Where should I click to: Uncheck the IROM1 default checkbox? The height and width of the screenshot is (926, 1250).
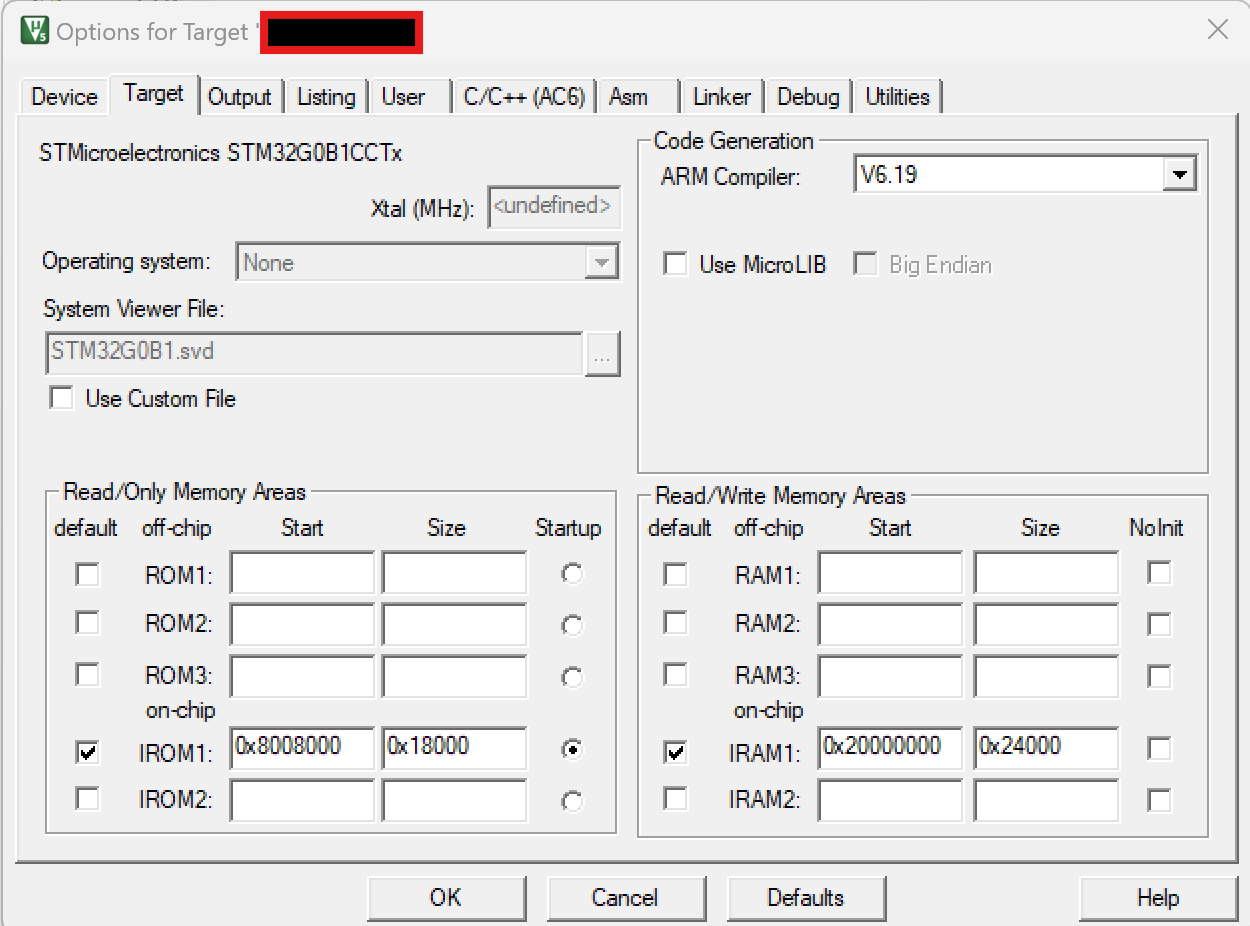click(x=87, y=752)
